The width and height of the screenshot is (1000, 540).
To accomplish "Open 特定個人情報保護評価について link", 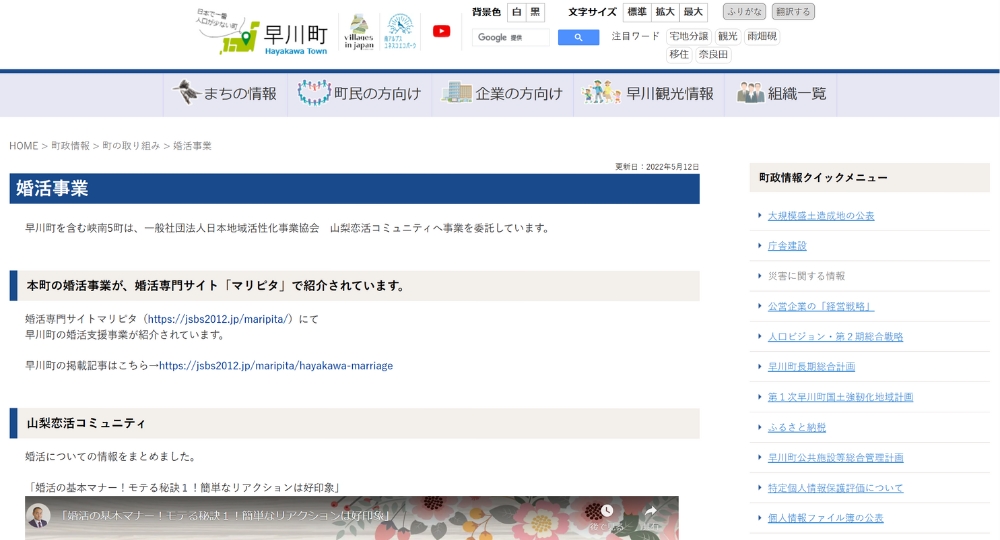I will coord(835,488).
